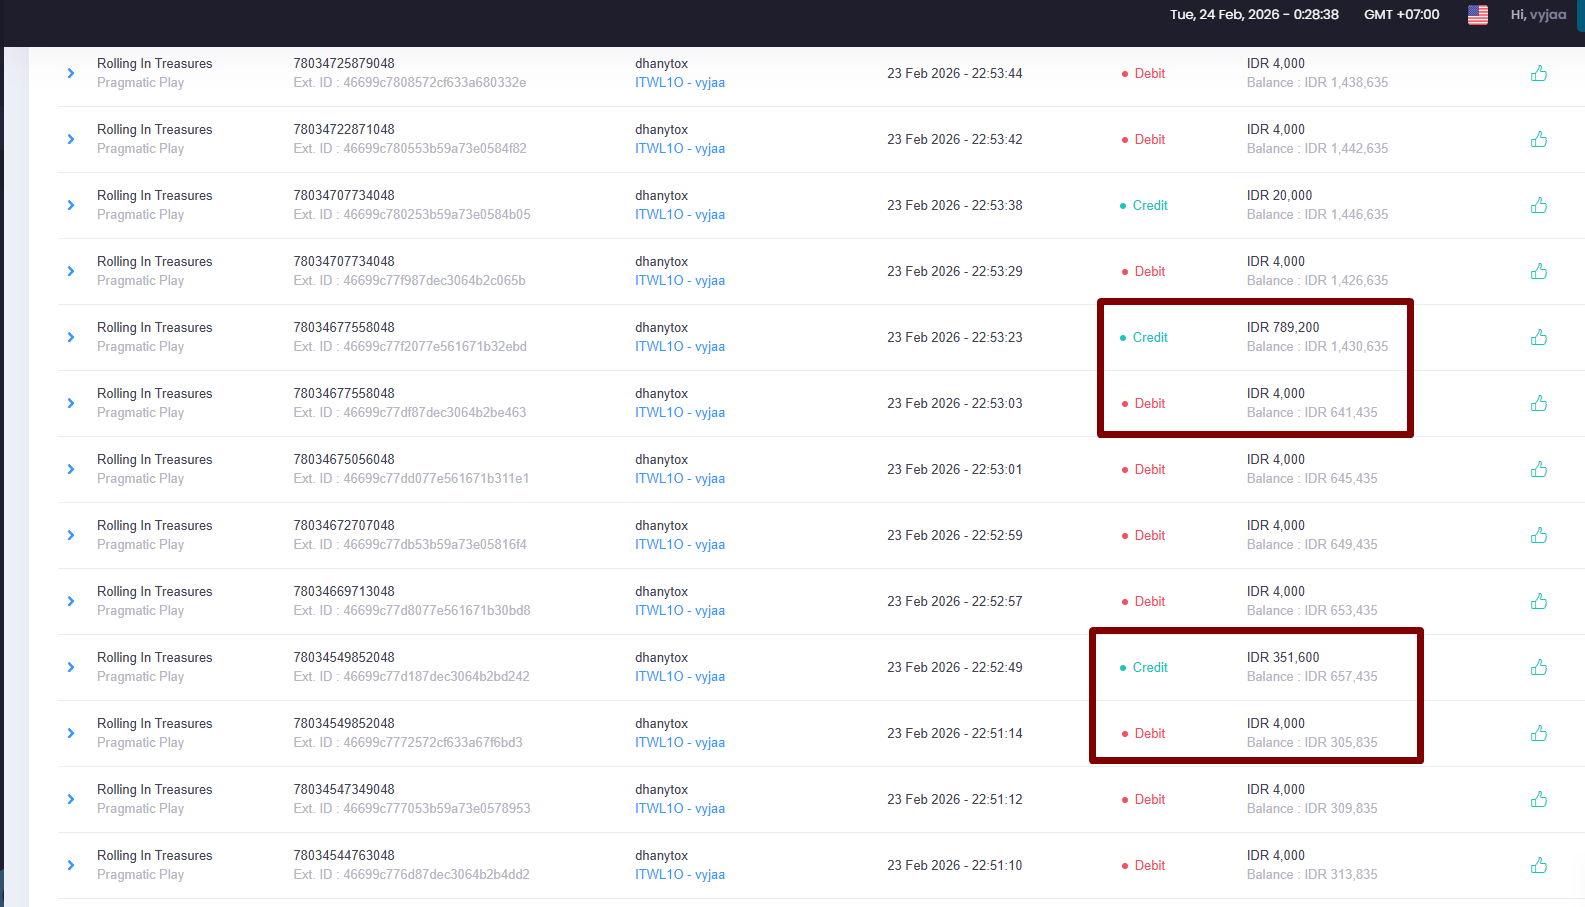The width and height of the screenshot is (1585, 907).
Task: Open ITWL1O - vyjaa link at 22:51:10
Action: tap(680, 875)
